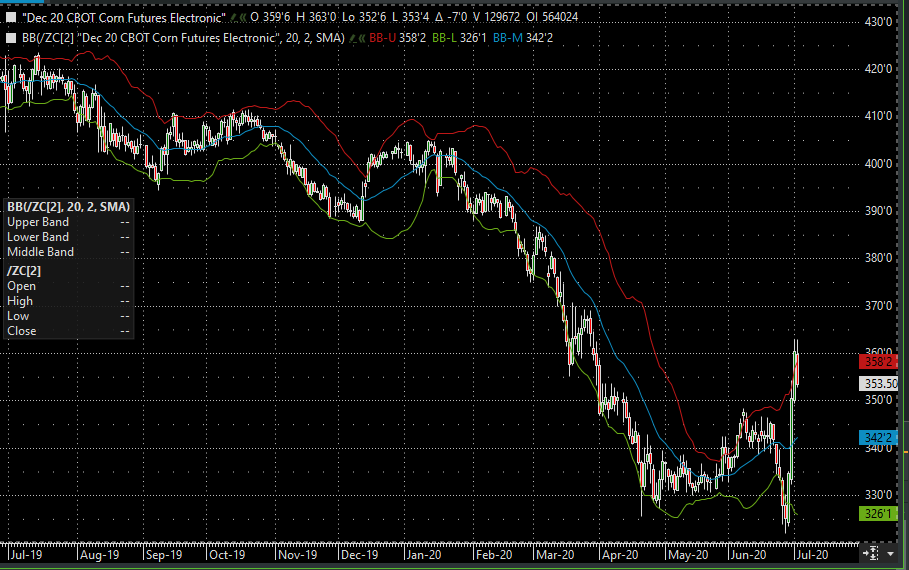Click the red 358'2 upper band price bubble

(x=878, y=362)
